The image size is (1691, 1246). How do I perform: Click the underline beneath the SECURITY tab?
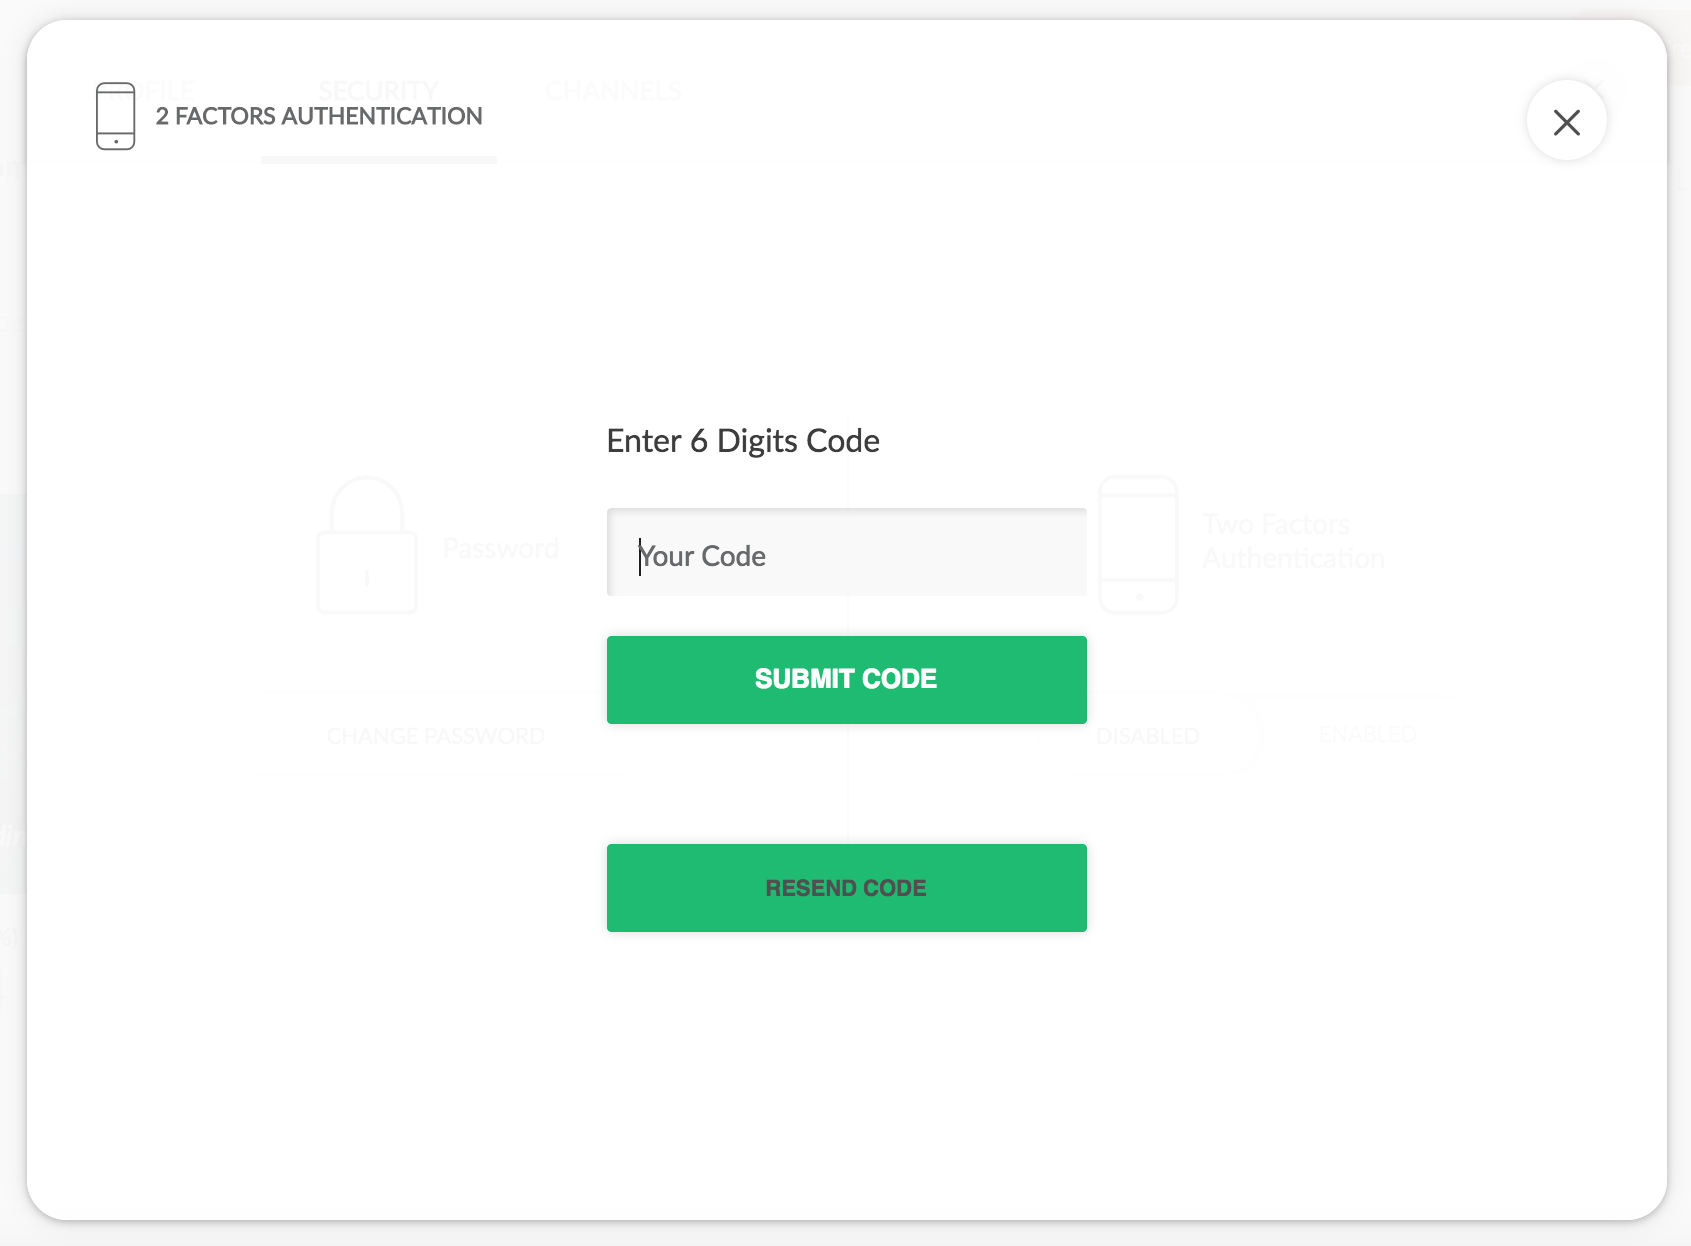click(x=379, y=159)
